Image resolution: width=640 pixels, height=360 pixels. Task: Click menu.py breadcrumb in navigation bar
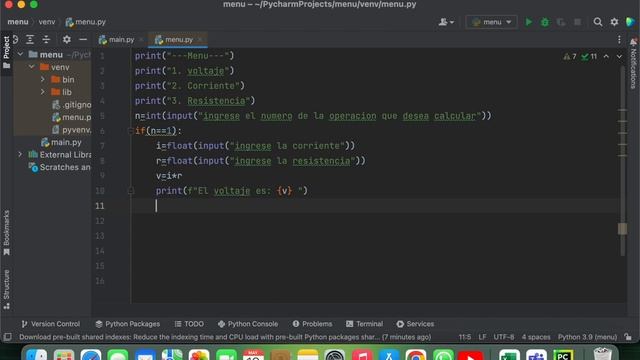tap(86, 22)
